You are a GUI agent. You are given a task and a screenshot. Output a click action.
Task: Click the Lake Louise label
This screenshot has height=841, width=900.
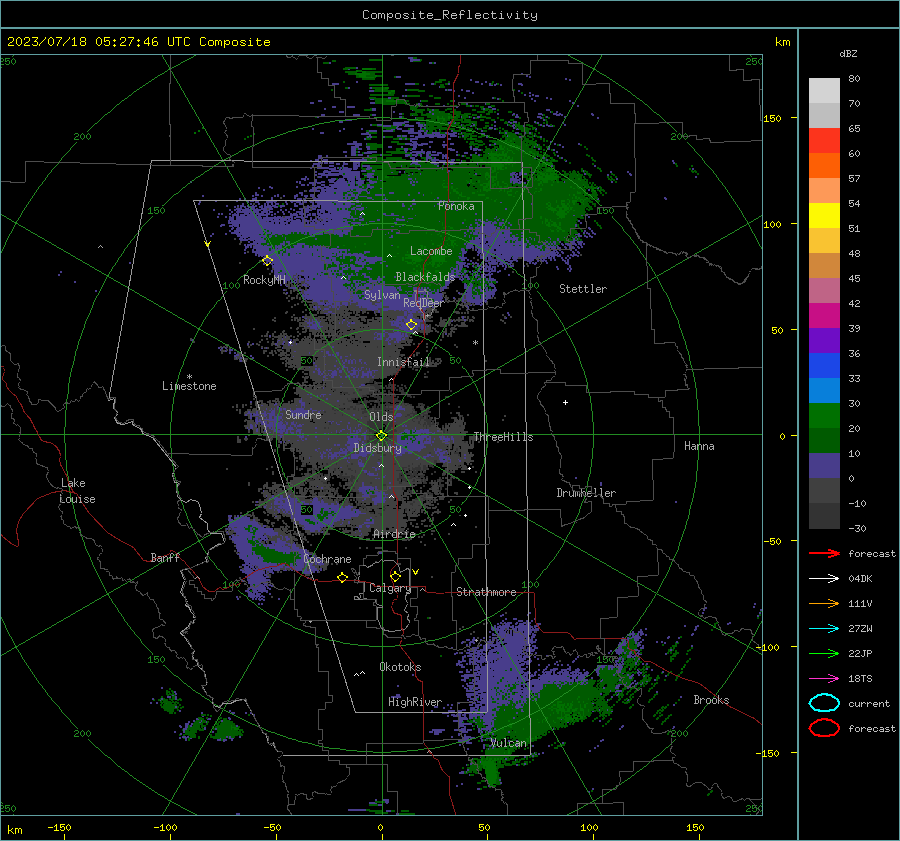tap(77, 491)
